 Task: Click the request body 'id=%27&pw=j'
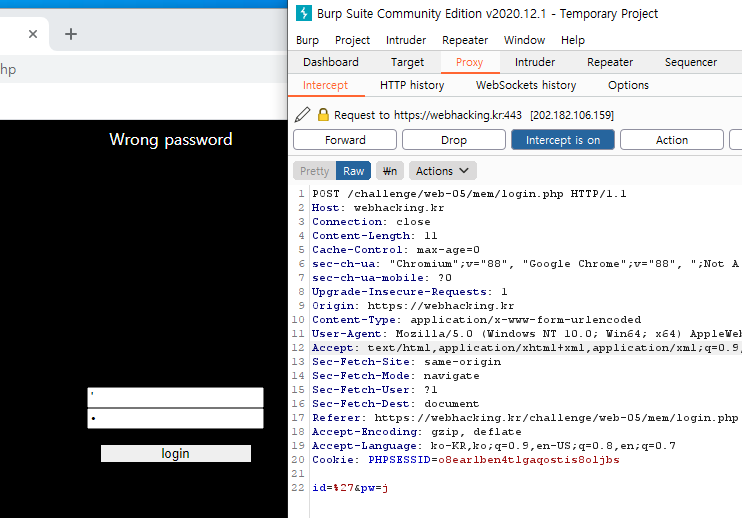pyautogui.click(x=350, y=488)
